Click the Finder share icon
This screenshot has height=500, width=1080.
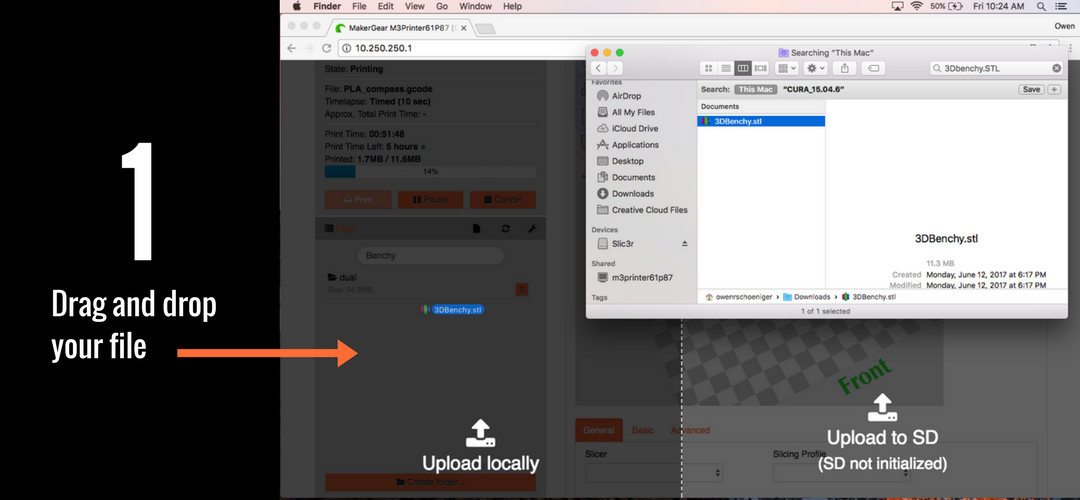pos(845,68)
